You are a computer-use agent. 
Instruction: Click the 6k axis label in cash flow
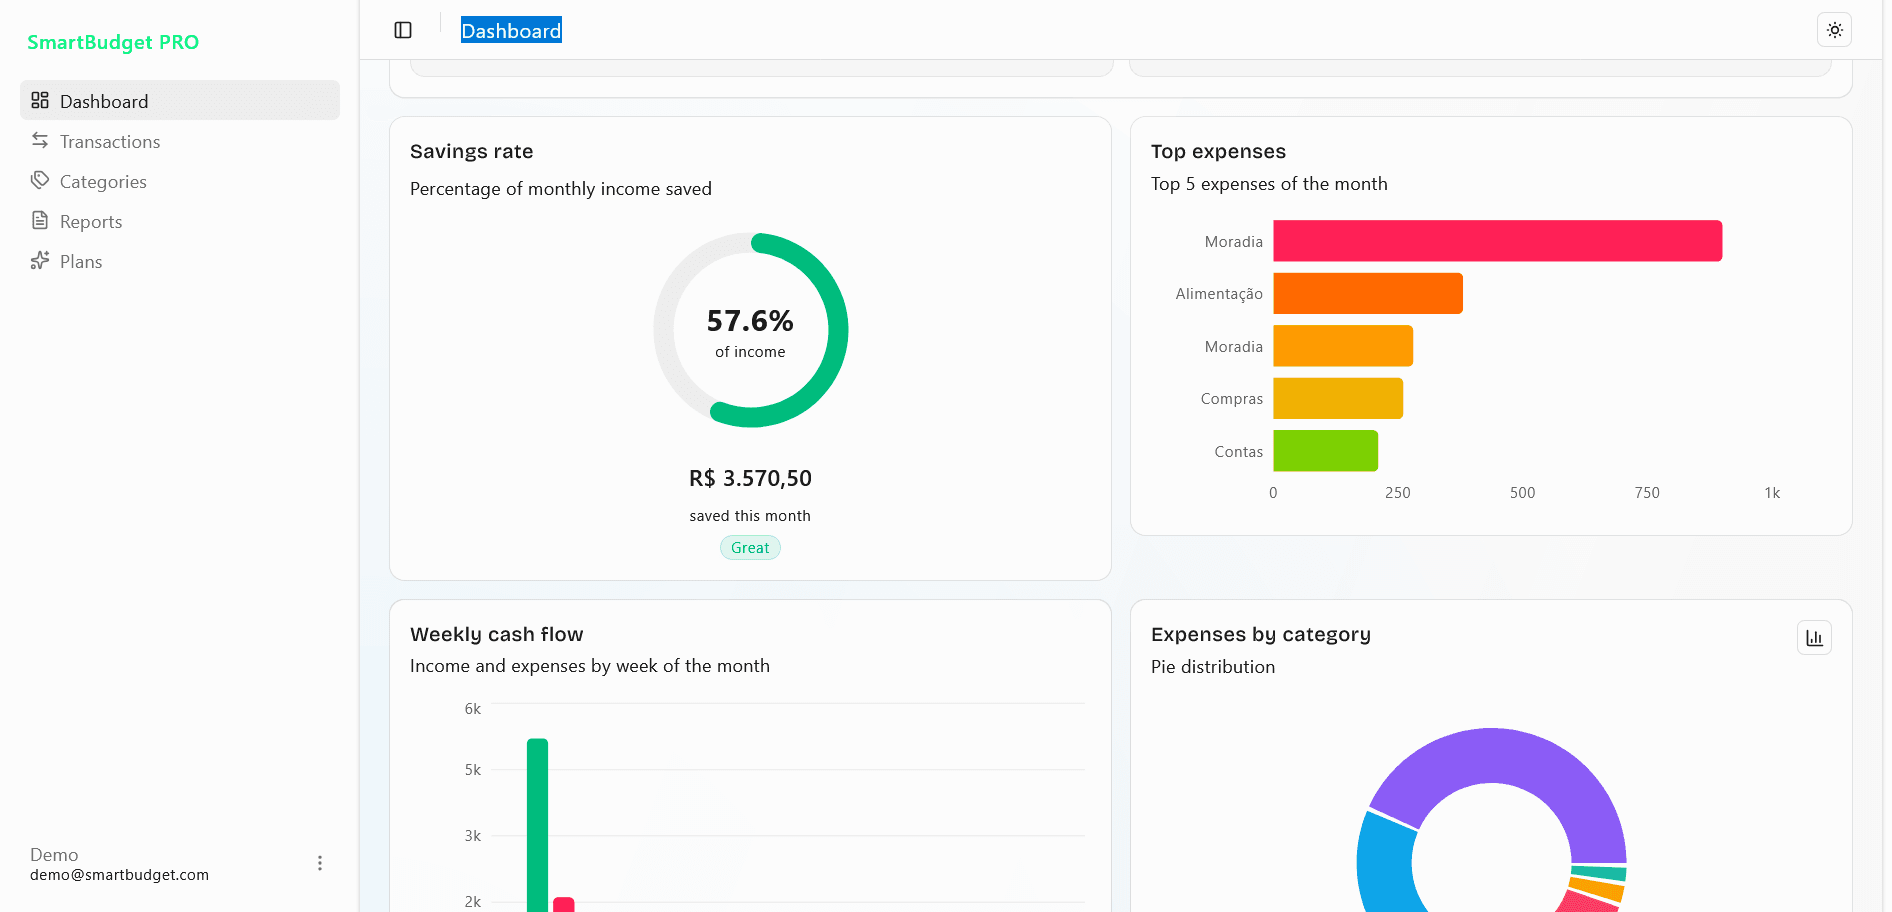point(473,709)
